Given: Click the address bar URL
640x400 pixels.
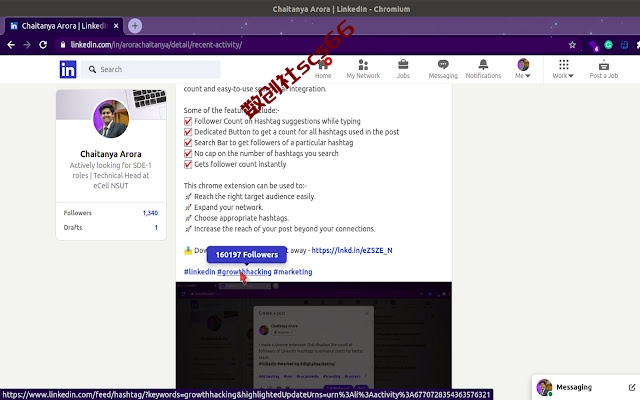Looking at the screenshot, I should click(156, 45).
